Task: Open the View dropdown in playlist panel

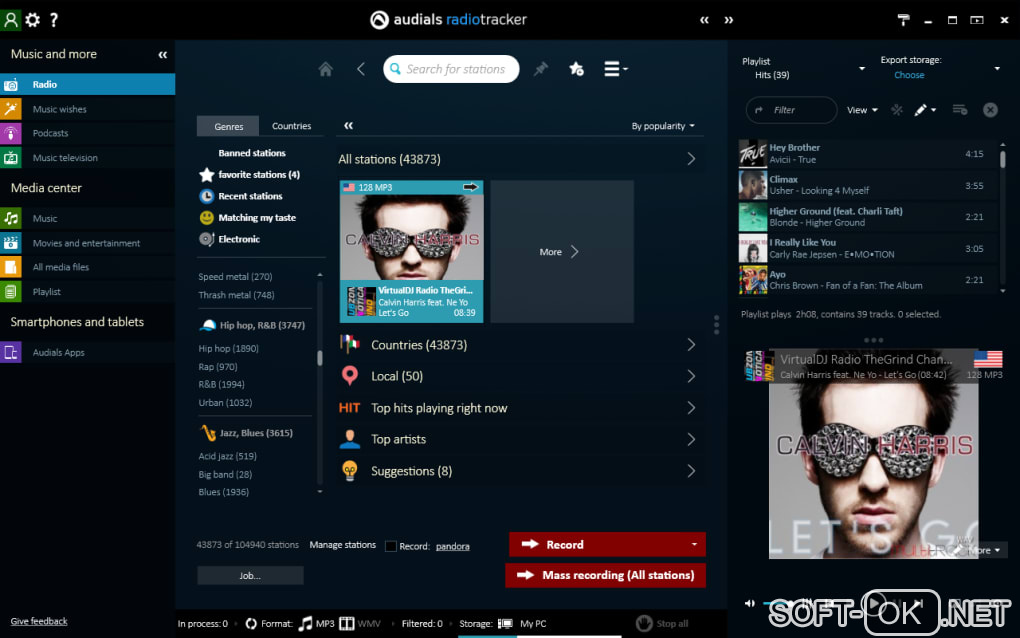Action: pyautogui.click(x=862, y=110)
